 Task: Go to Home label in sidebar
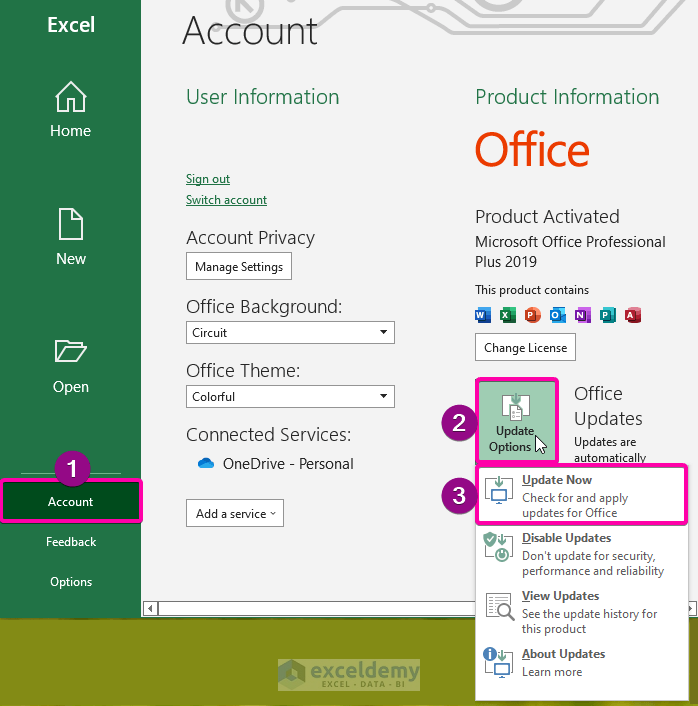click(x=70, y=131)
